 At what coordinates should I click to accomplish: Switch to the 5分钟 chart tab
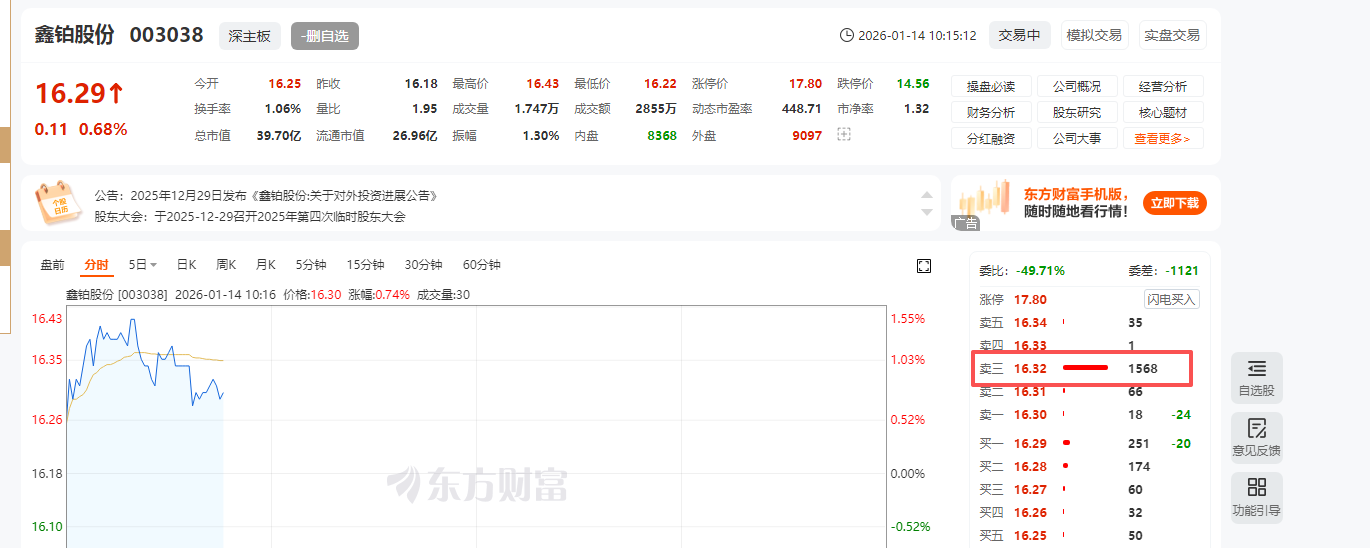pos(311,265)
